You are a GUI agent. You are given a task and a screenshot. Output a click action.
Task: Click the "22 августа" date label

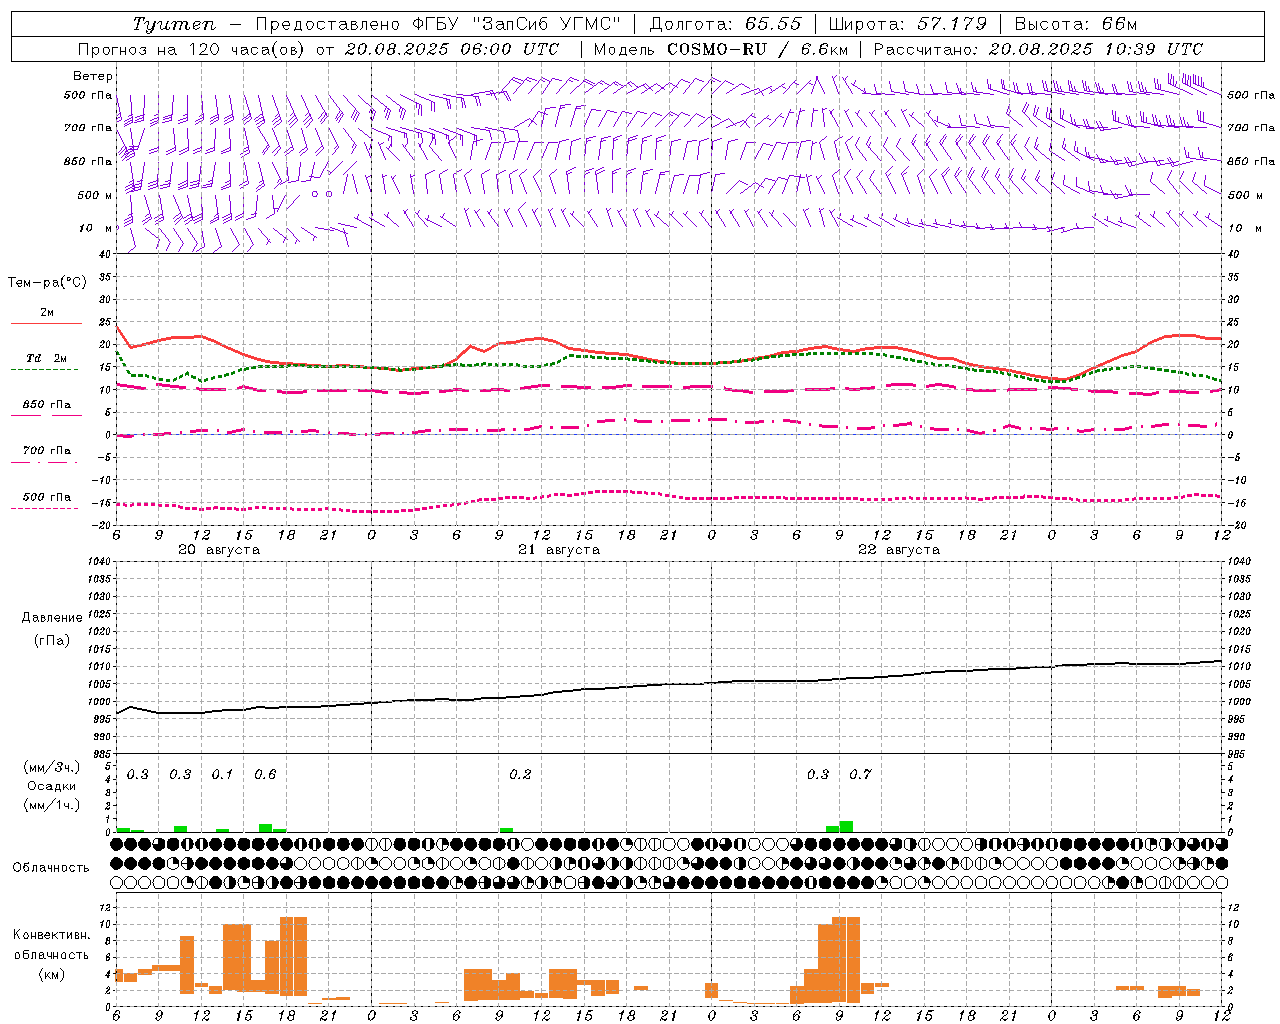coord(899,550)
